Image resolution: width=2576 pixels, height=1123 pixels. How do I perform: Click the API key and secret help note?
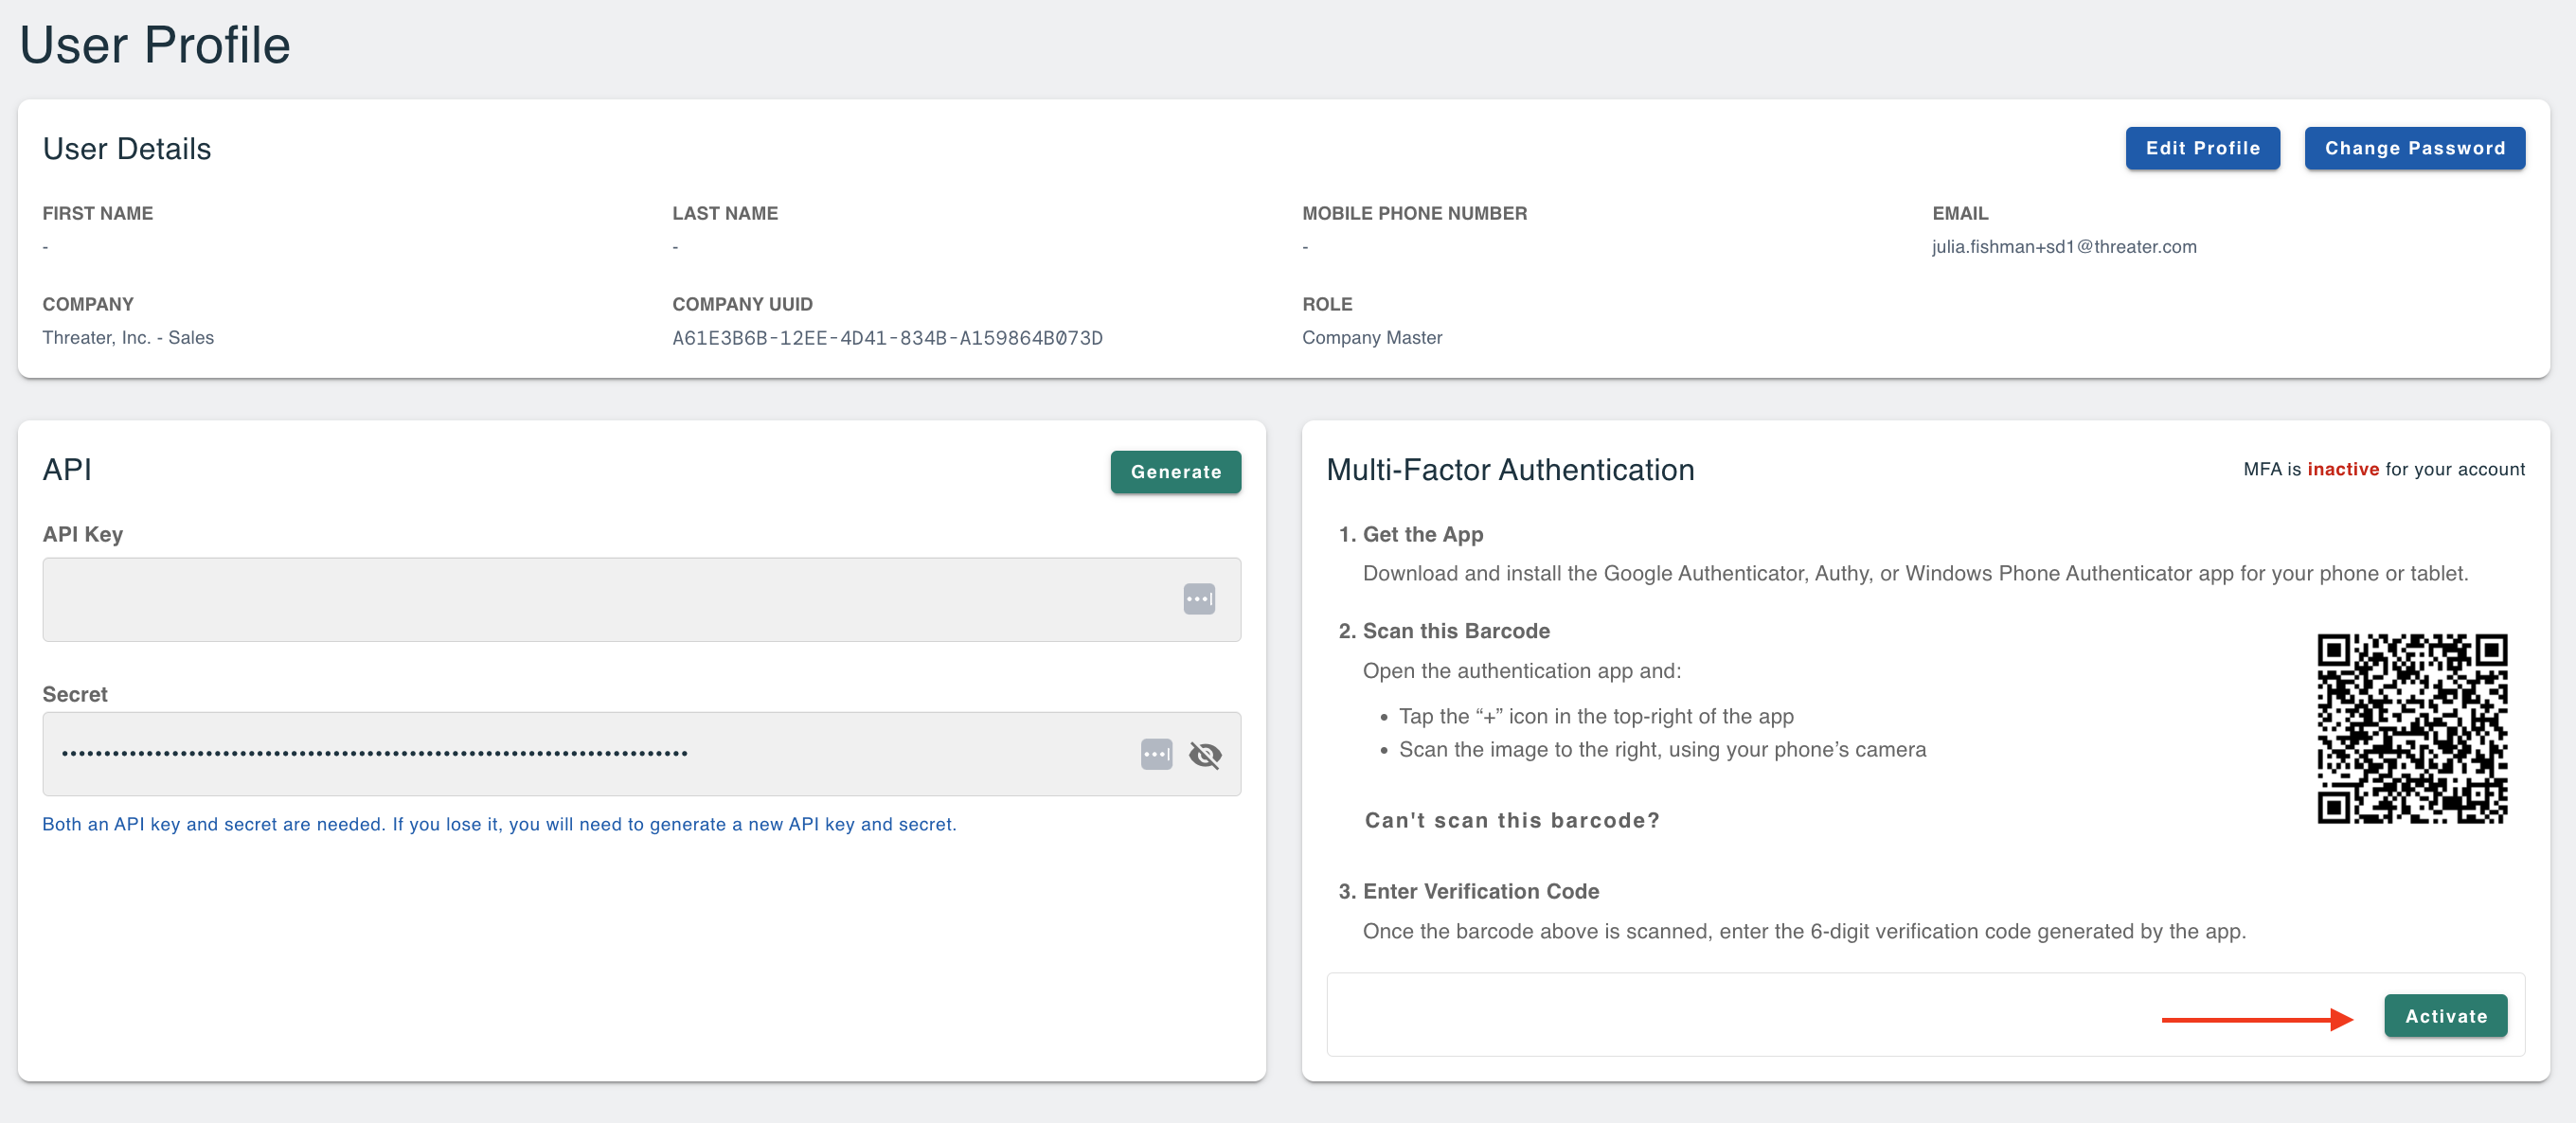pos(499,825)
